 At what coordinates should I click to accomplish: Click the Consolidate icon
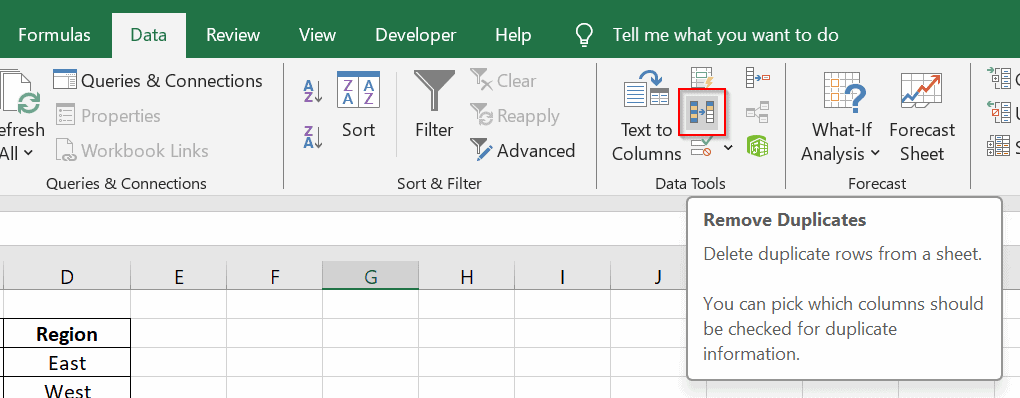pyautogui.click(x=758, y=77)
